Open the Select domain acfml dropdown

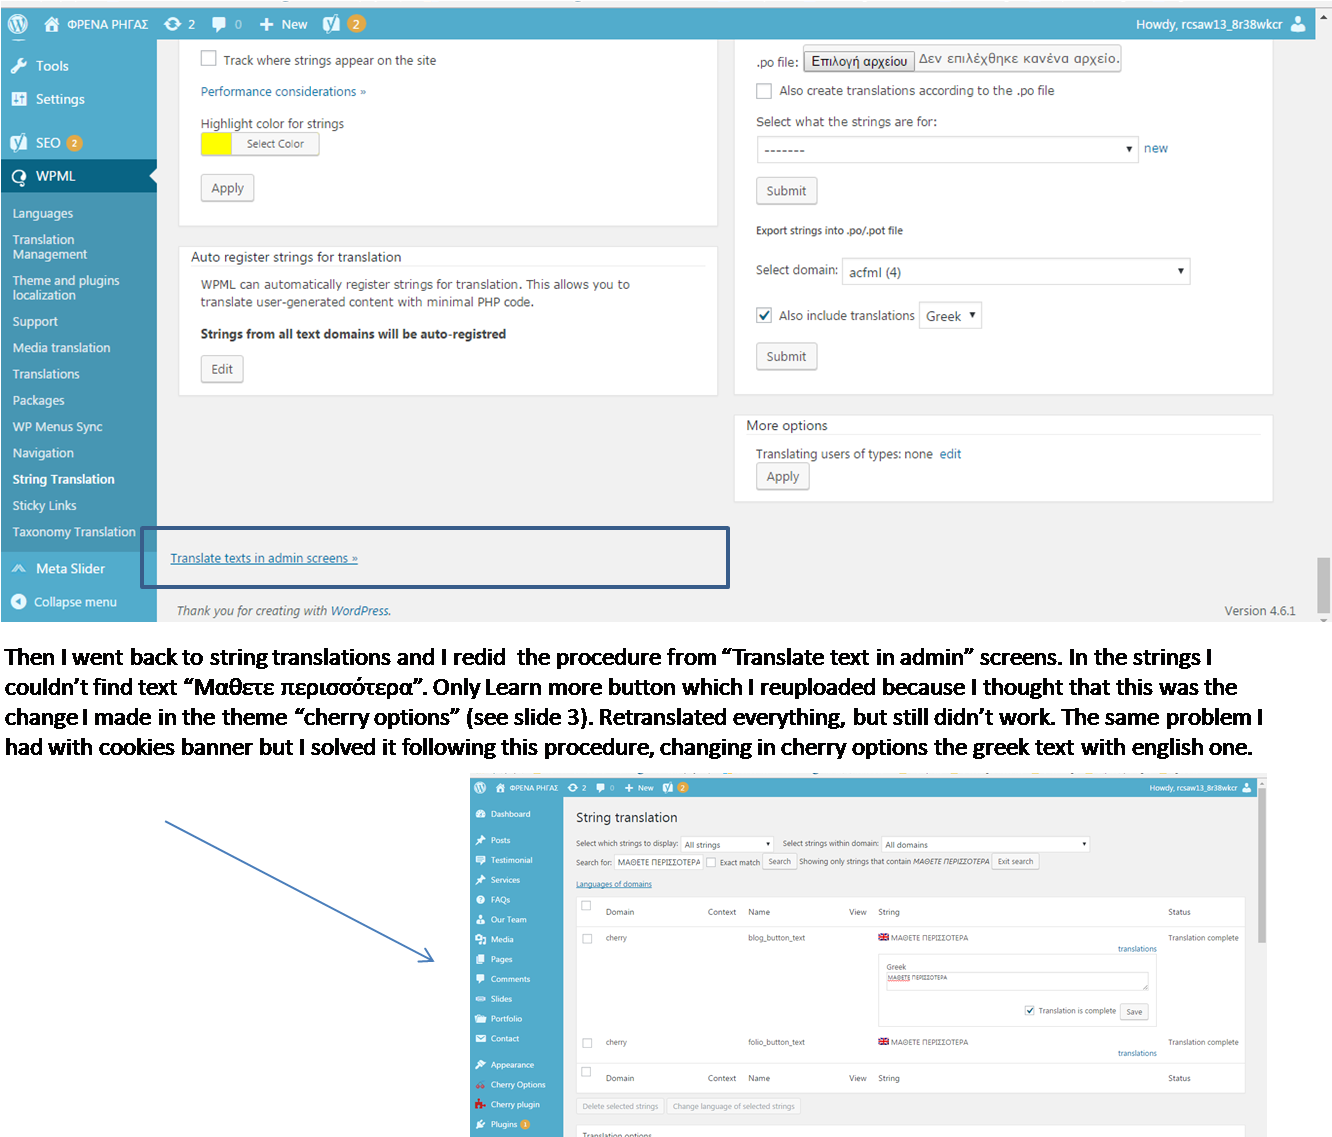(1016, 272)
